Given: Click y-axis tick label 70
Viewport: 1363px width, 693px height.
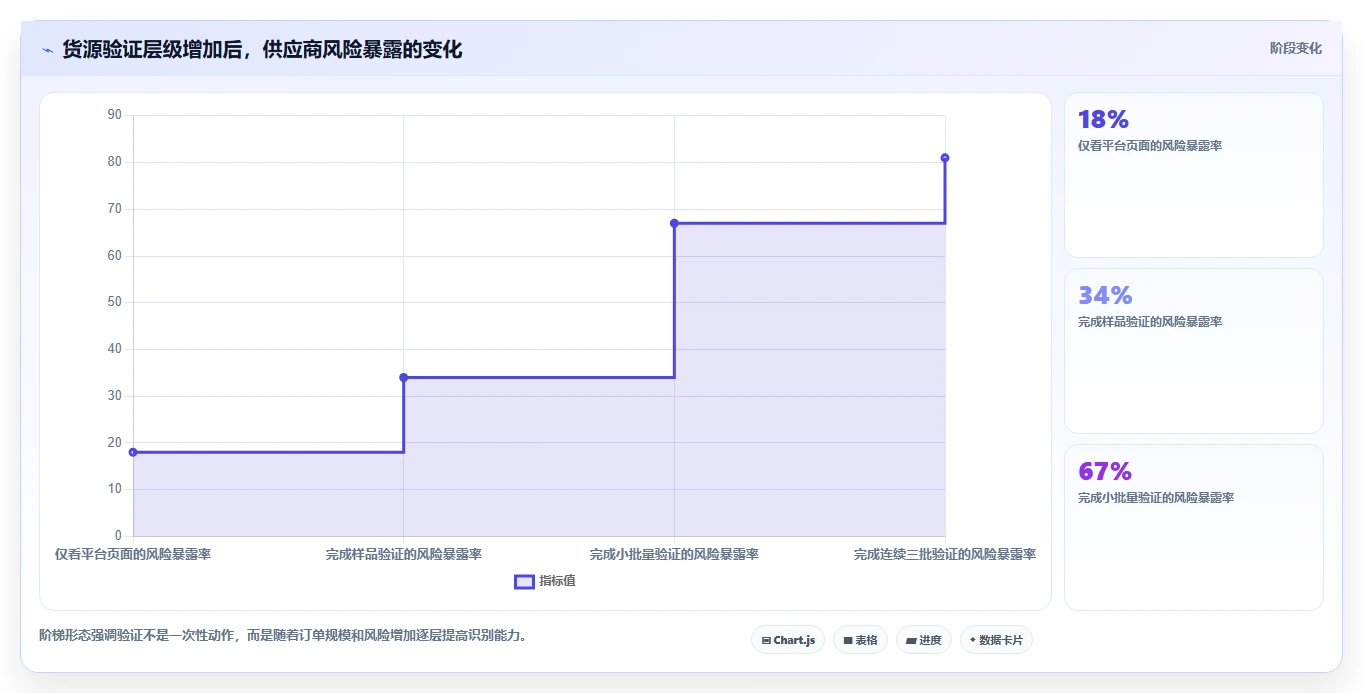Looking at the screenshot, I should coord(114,209).
